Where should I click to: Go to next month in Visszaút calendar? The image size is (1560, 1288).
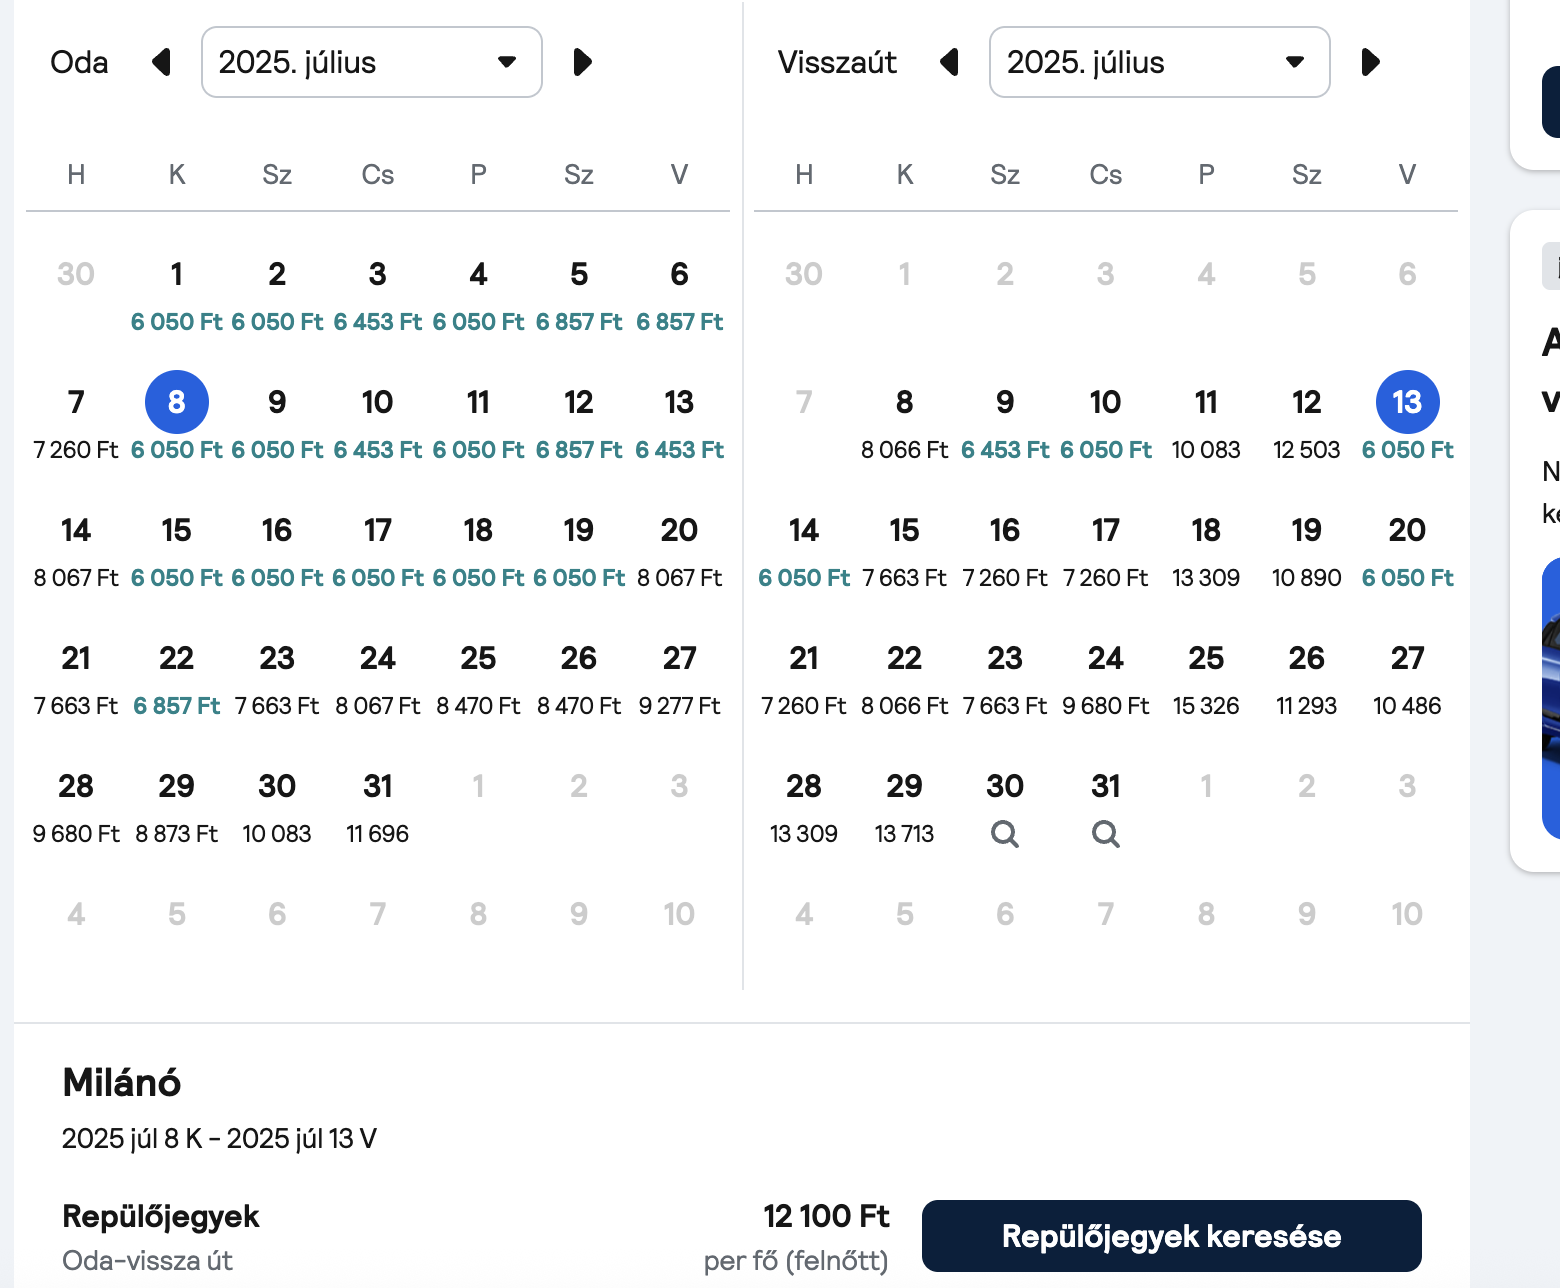point(1370,62)
